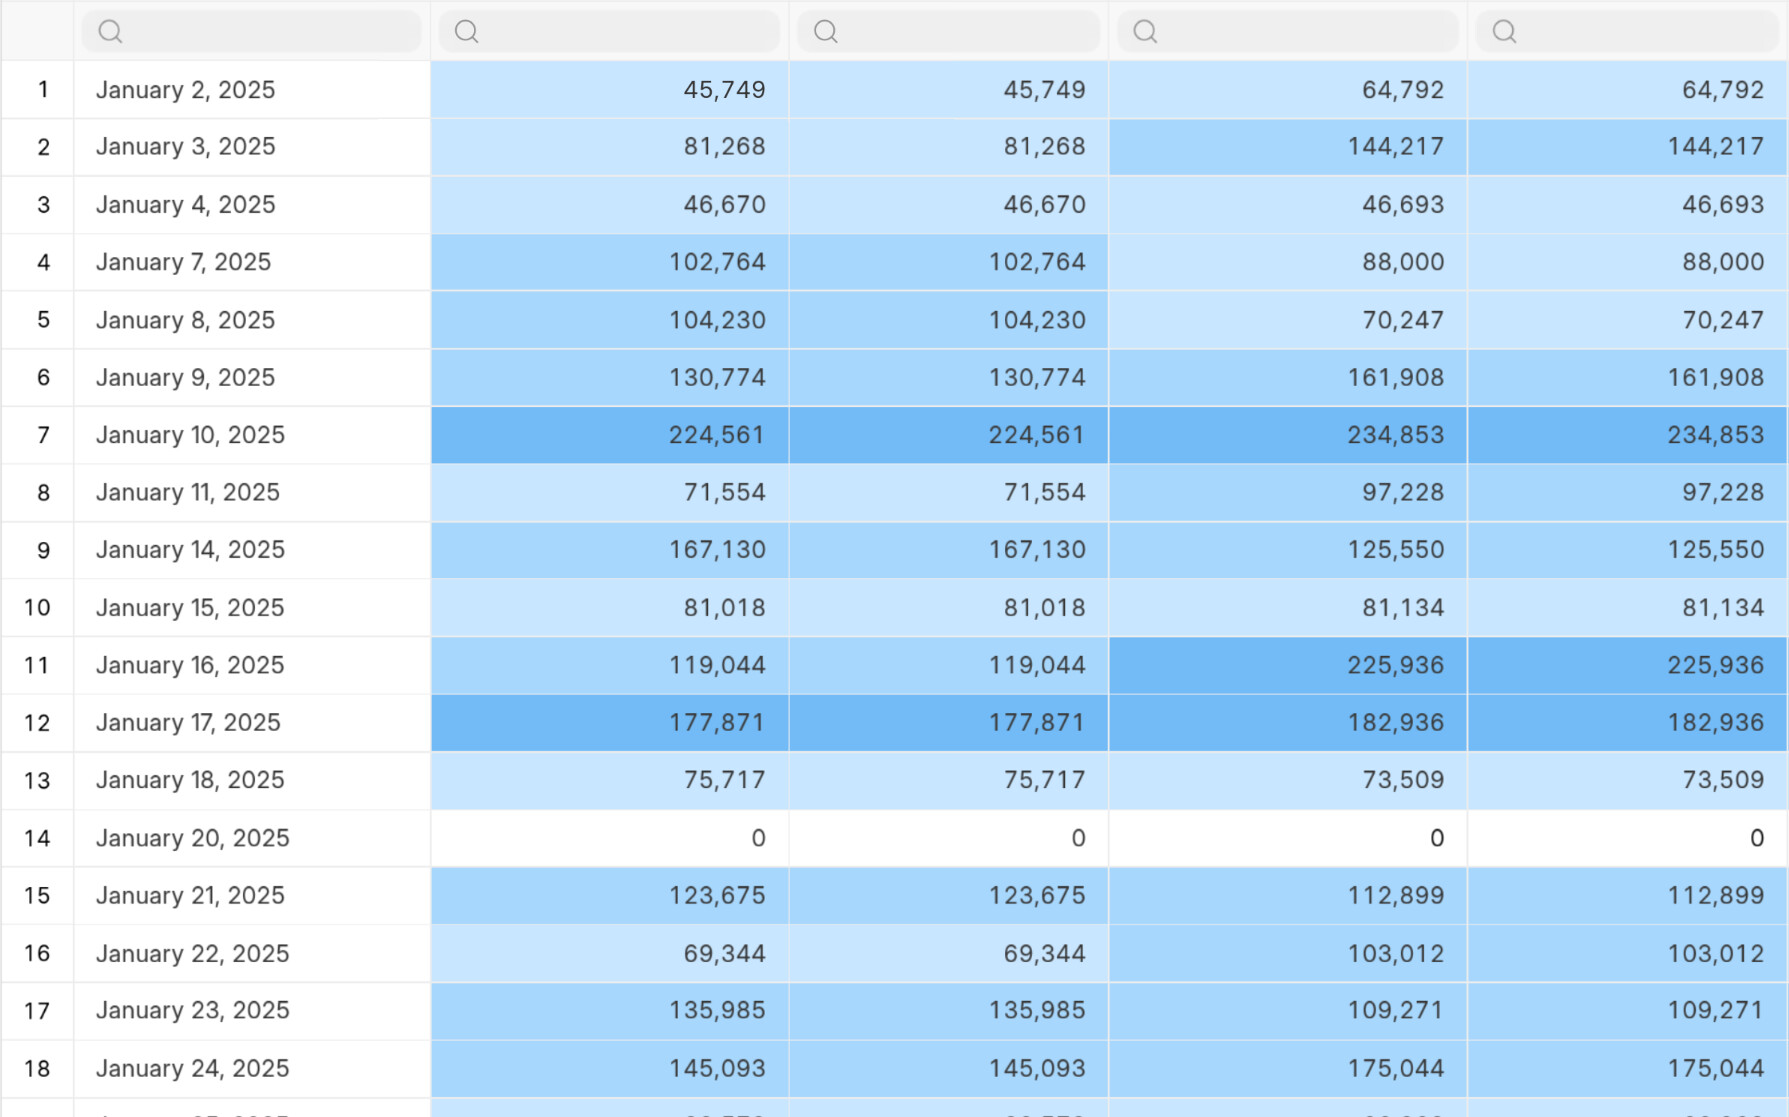Click the January 9, 2025 date cell
The image size is (1789, 1117).
[252, 378]
